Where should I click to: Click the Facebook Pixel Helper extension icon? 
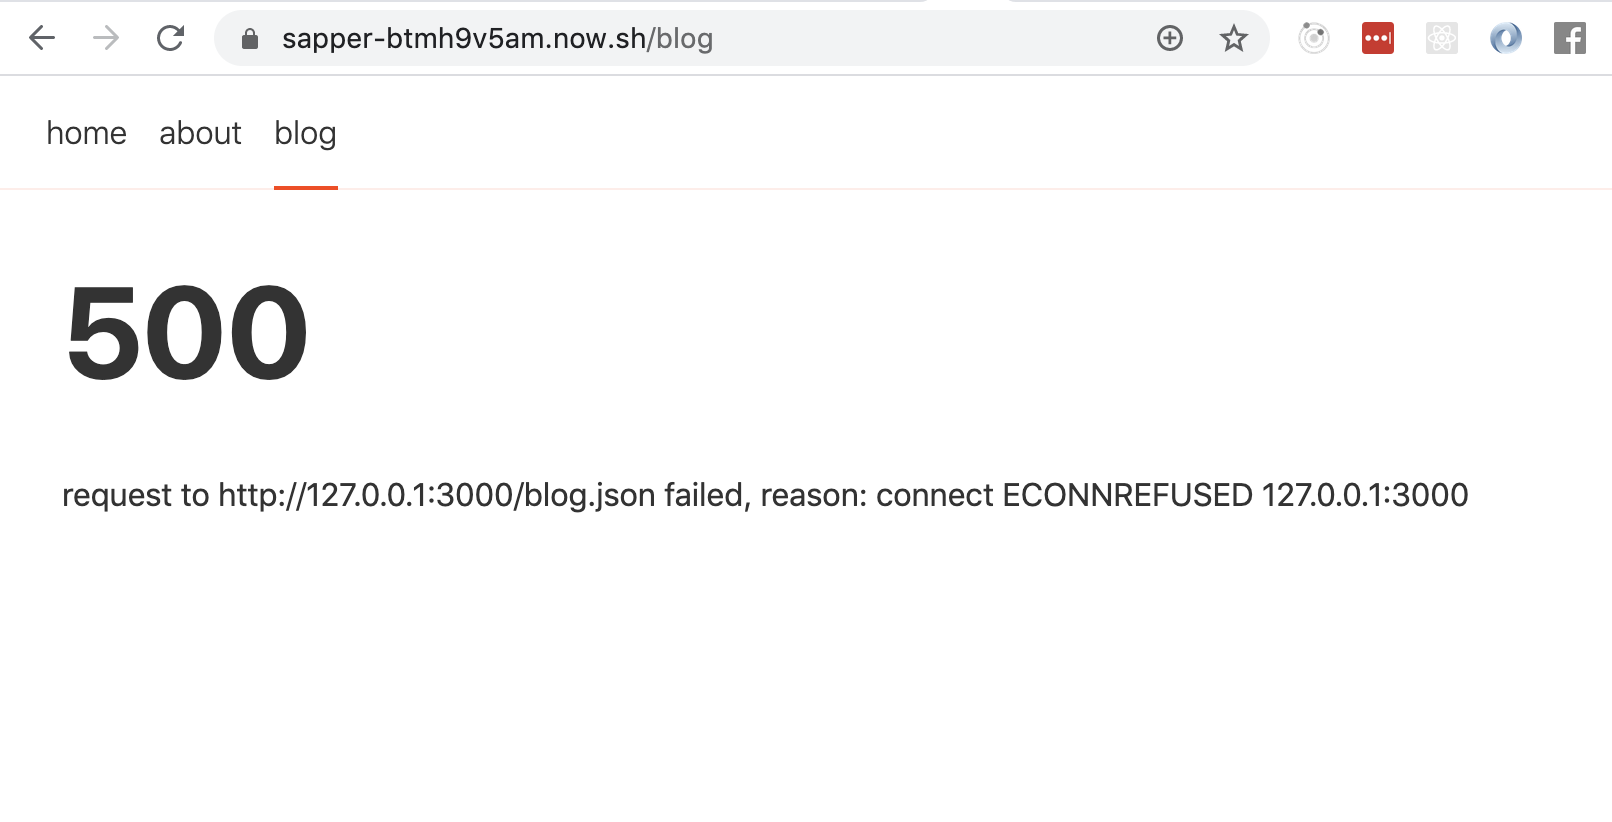[x=1570, y=38]
